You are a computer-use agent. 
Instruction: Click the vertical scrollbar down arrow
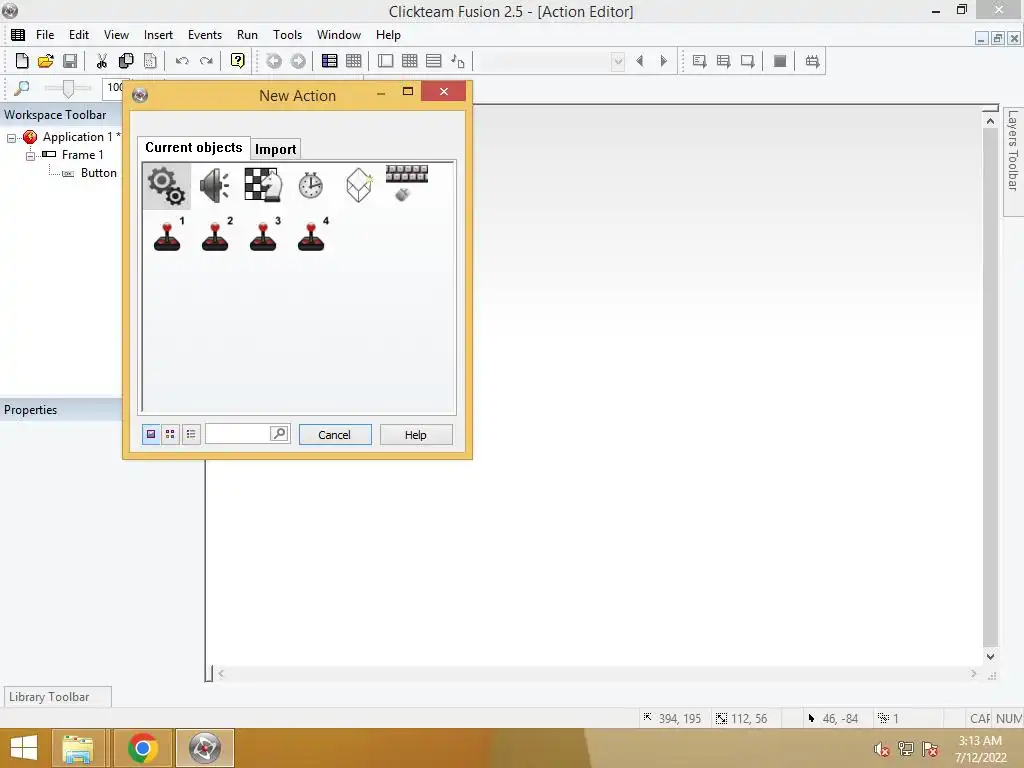[990, 656]
